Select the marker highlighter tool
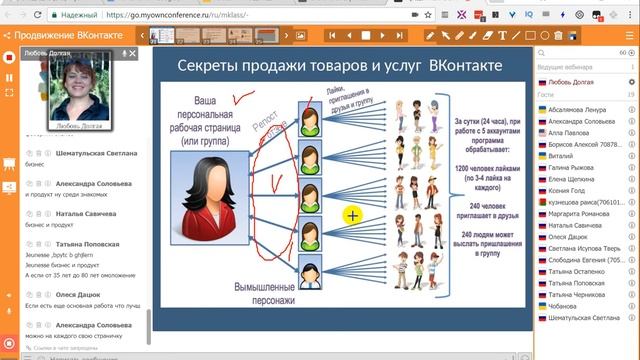Image resolution: width=640 pixels, height=360 pixels. click(x=459, y=36)
